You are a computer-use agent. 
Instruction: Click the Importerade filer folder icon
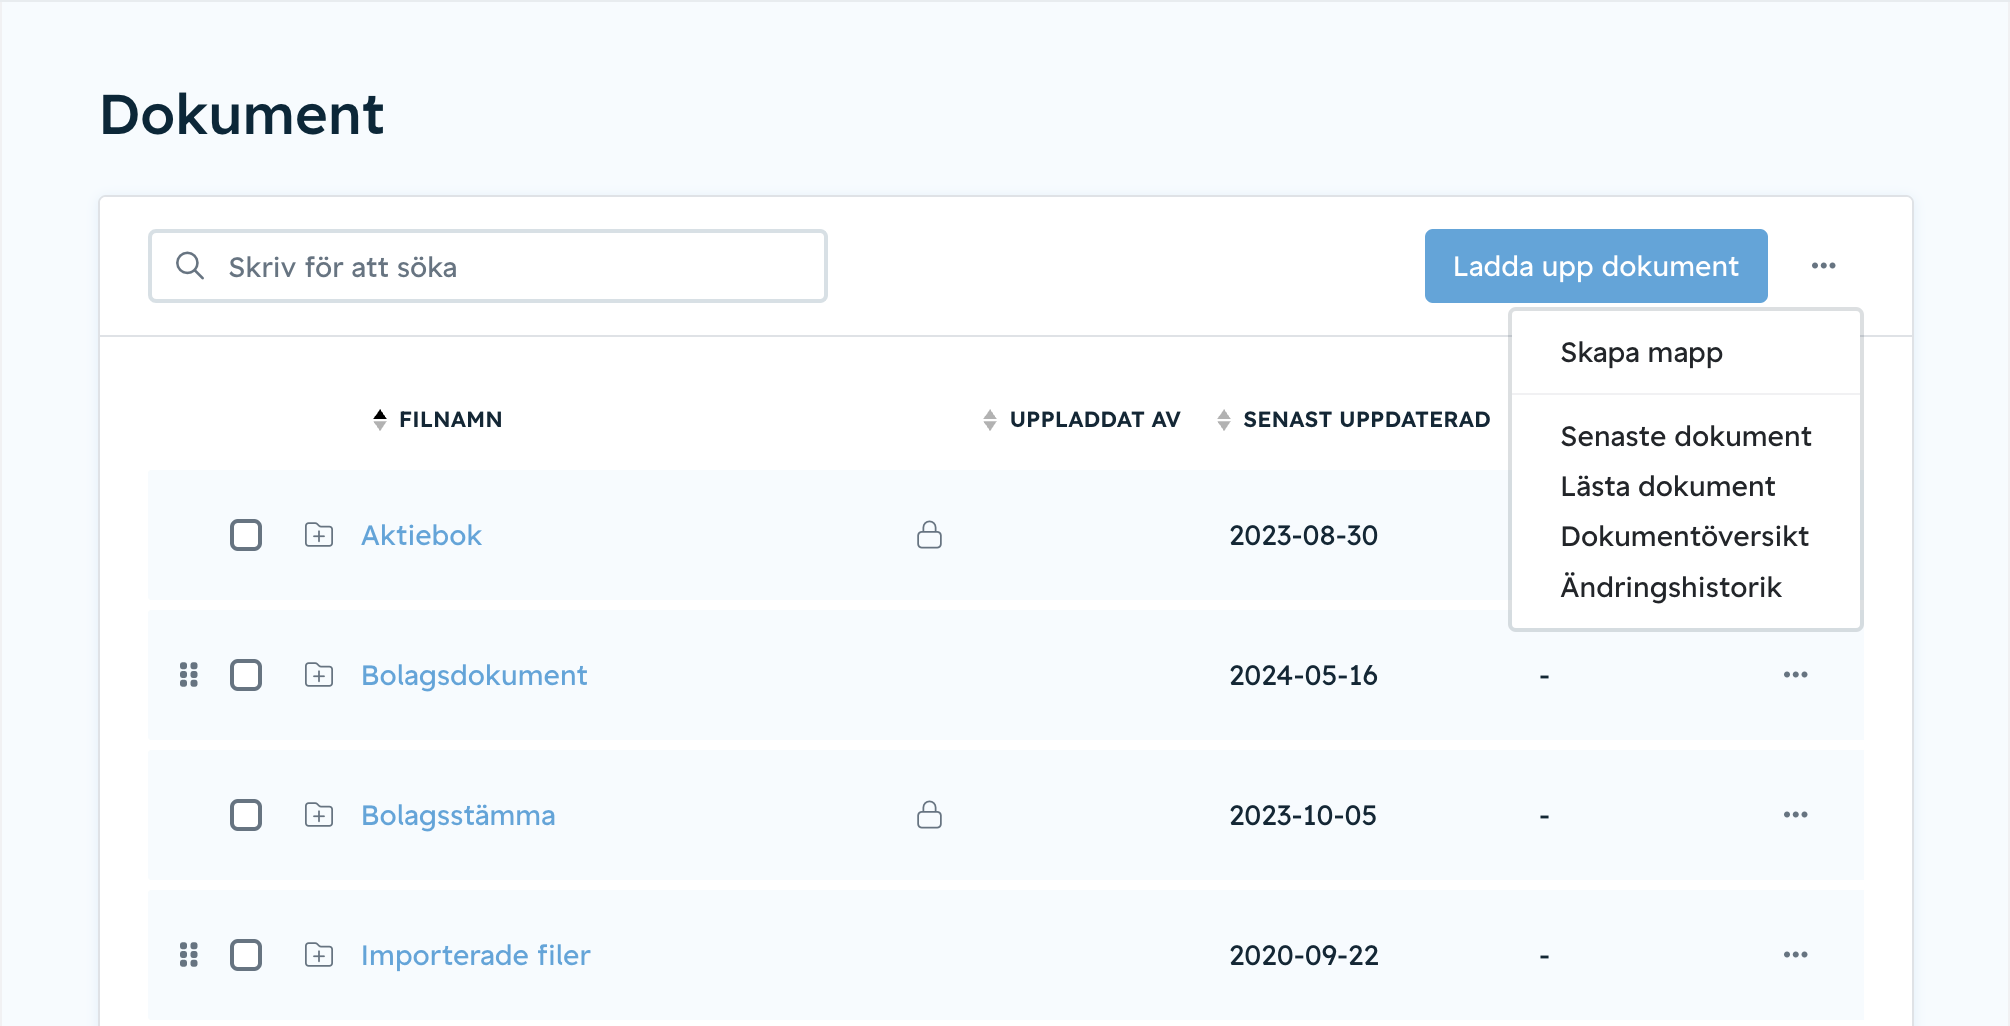tap(319, 955)
